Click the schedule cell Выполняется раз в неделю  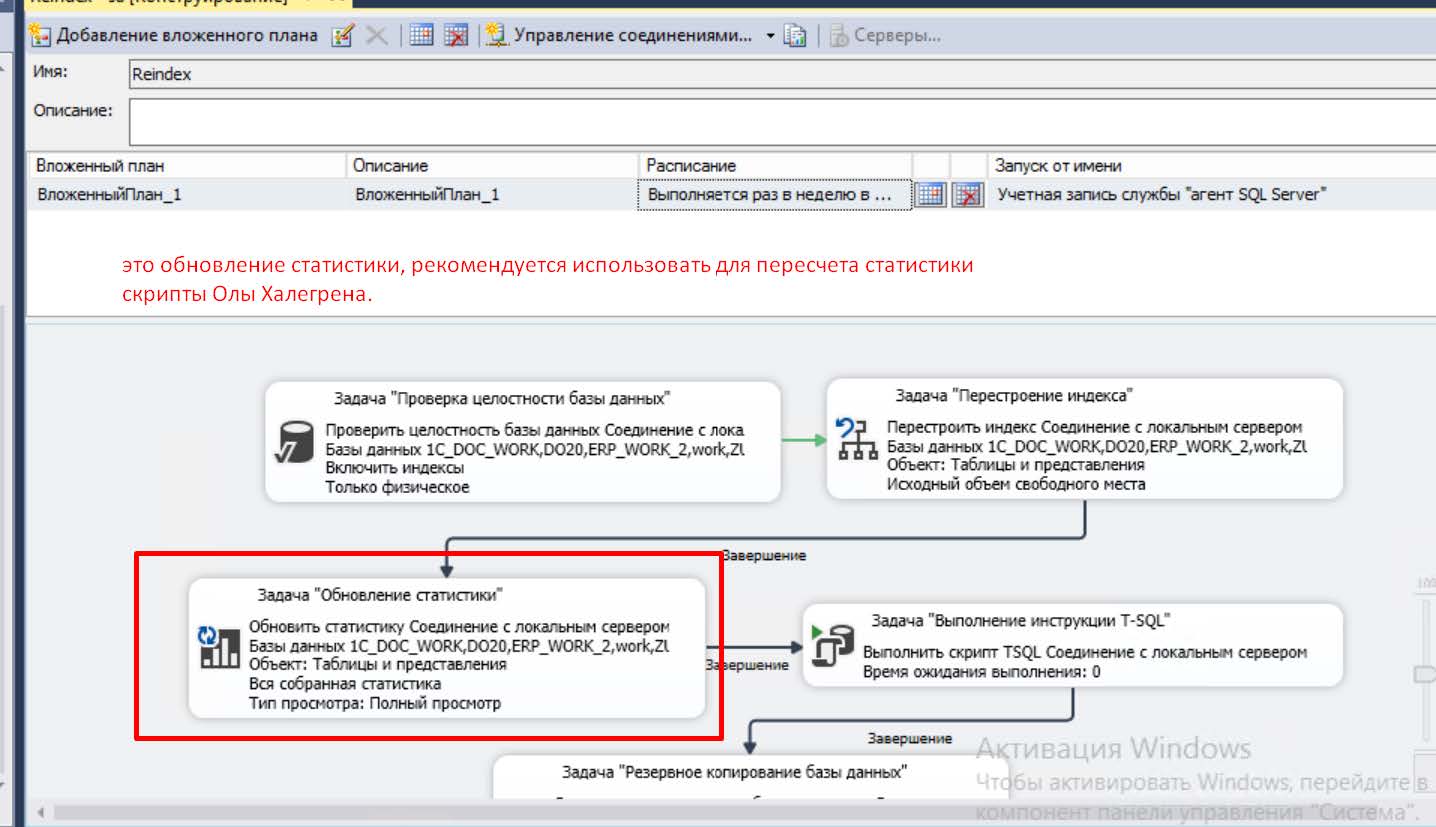click(x=774, y=195)
